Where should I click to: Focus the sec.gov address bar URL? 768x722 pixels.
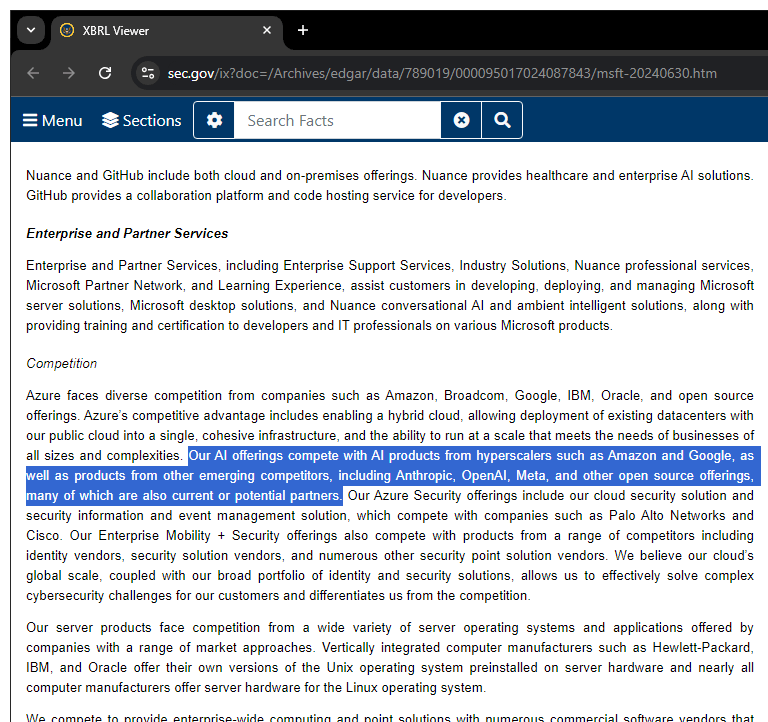click(440, 73)
